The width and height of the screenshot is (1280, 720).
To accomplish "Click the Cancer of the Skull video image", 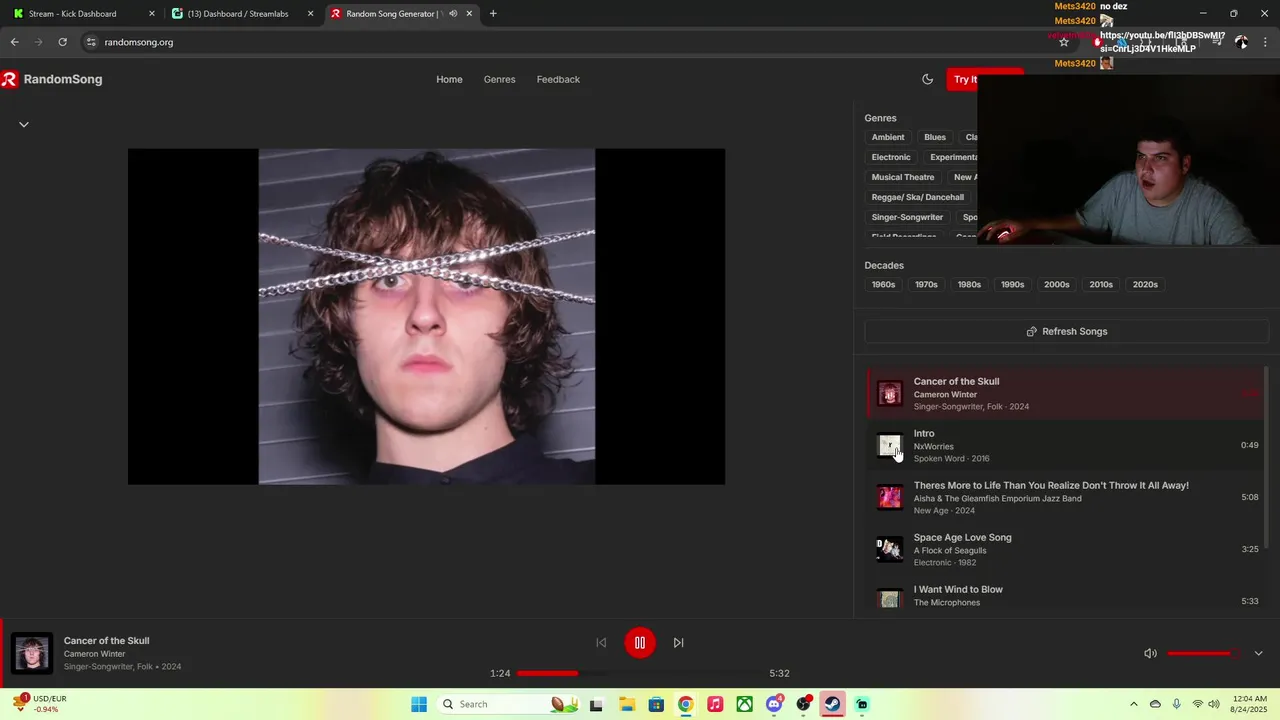I will [426, 316].
